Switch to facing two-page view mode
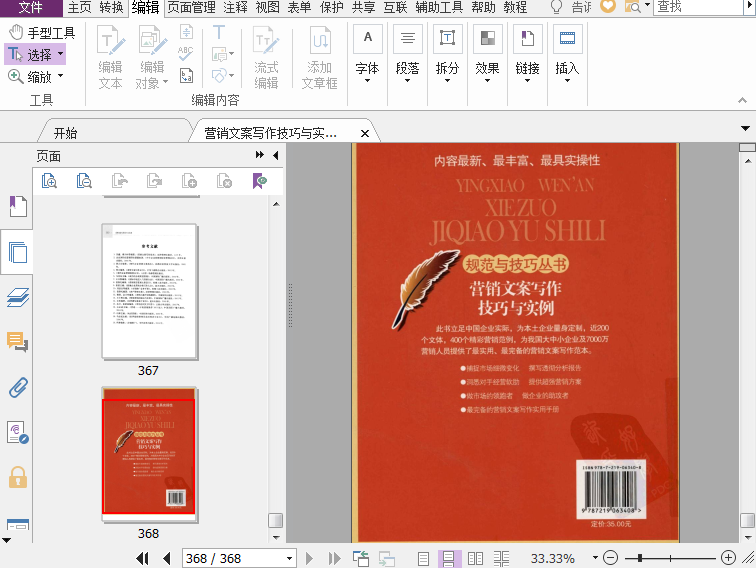 tap(475, 558)
